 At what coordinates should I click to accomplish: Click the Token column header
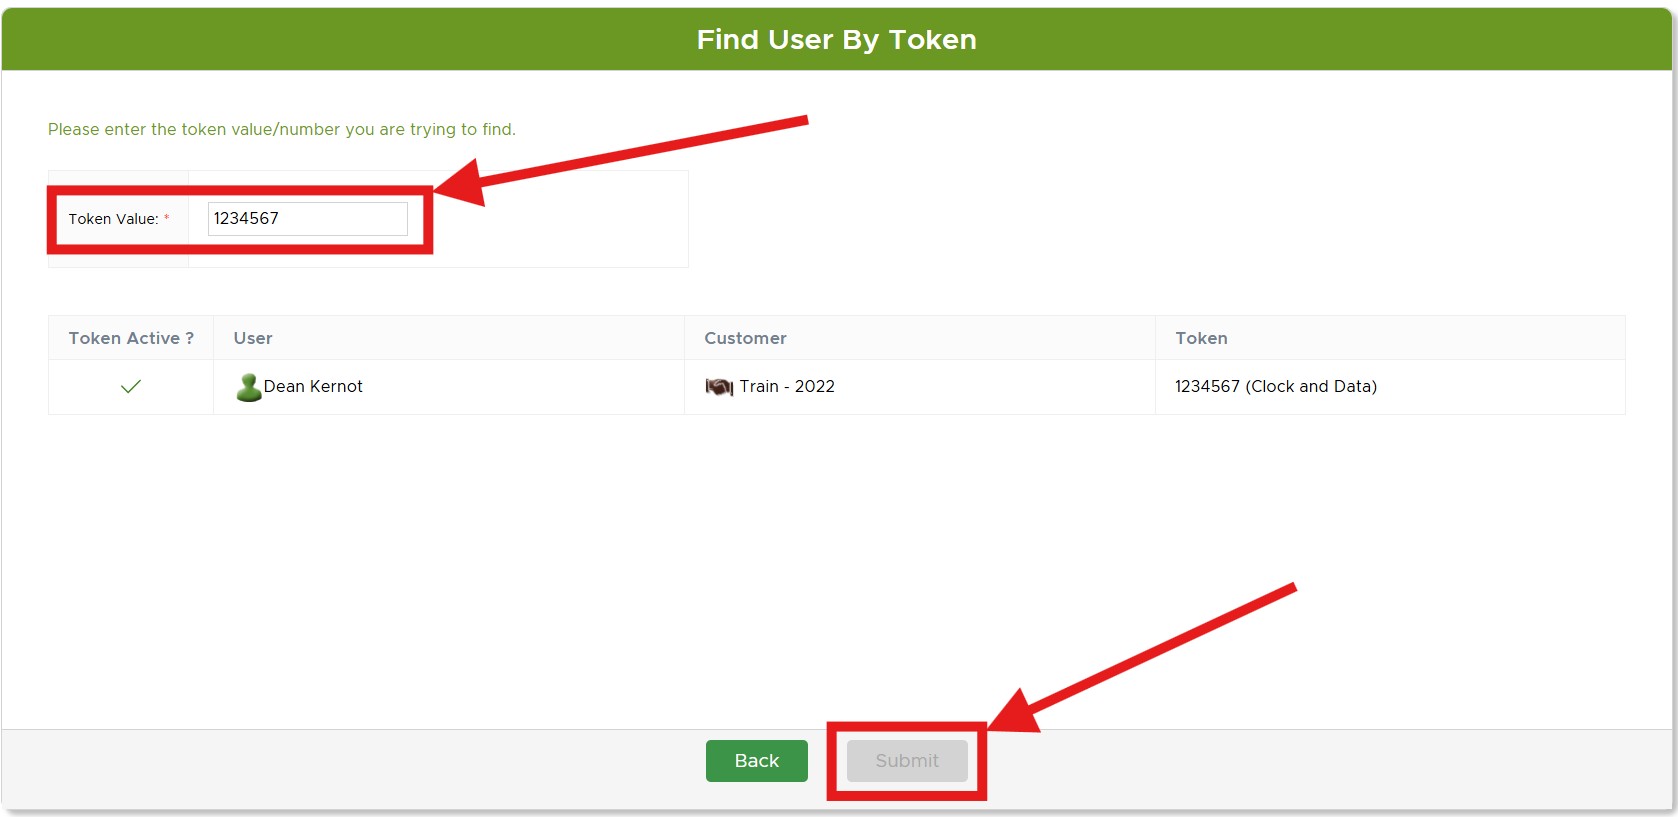pos(1390,338)
